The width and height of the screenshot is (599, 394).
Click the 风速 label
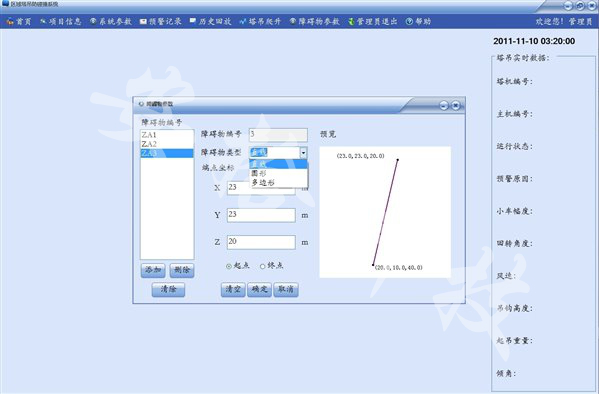[x=506, y=276]
